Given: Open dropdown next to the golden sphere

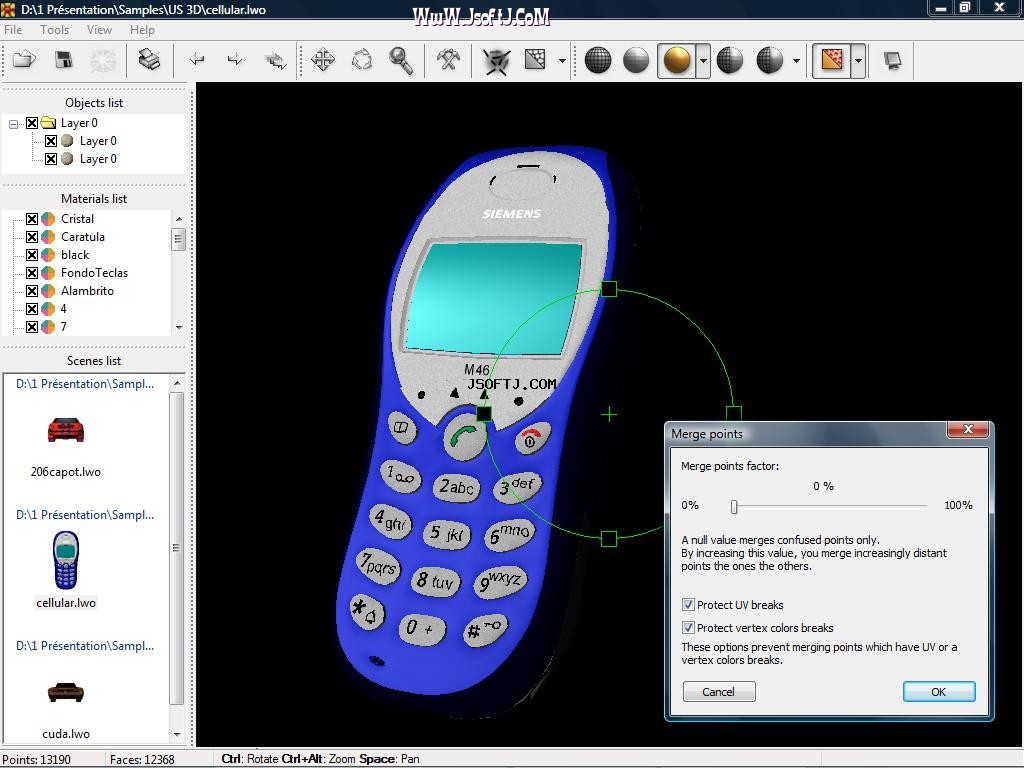Looking at the screenshot, I should click(703, 61).
